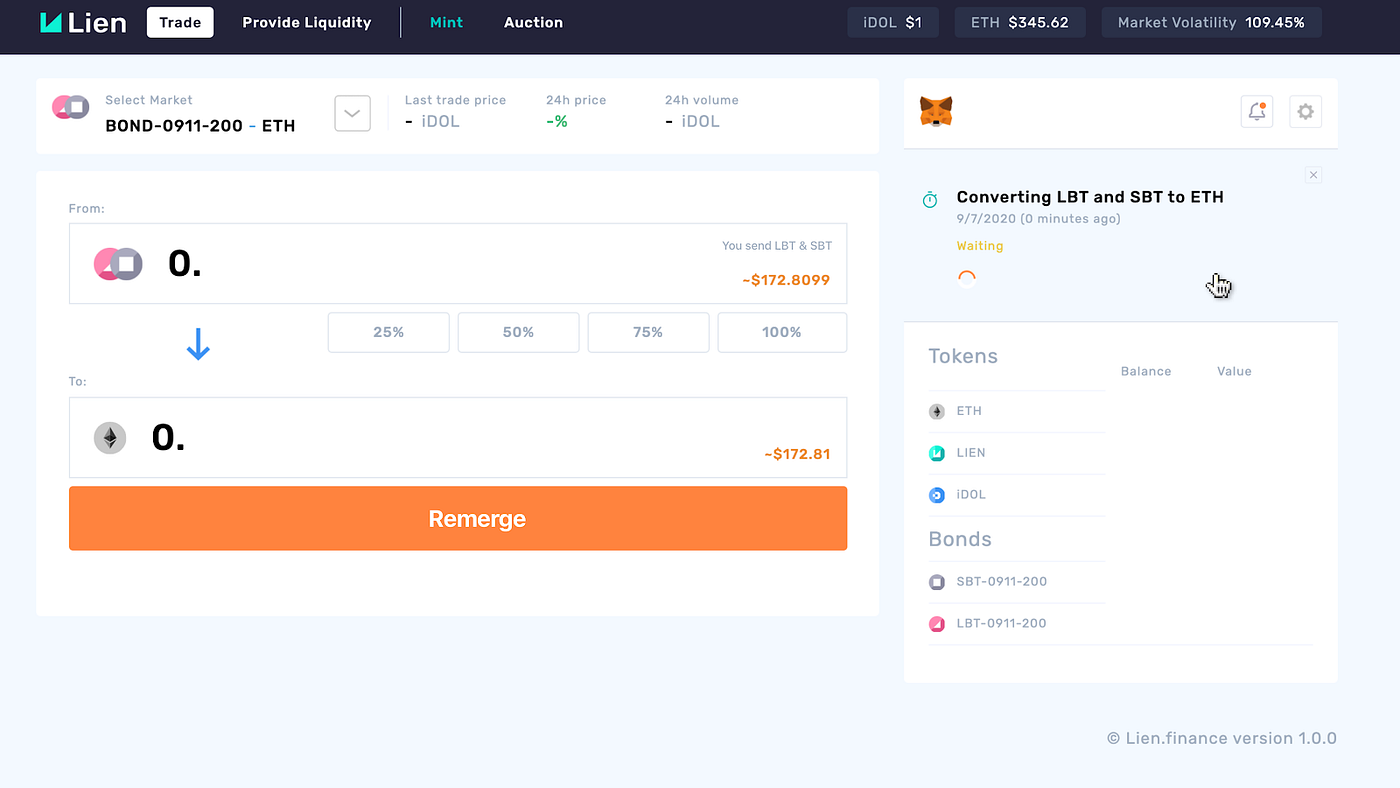Image resolution: width=1400 pixels, height=788 pixels.
Task: Click the ETH icon in To field
Action: click(x=110, y=437)
